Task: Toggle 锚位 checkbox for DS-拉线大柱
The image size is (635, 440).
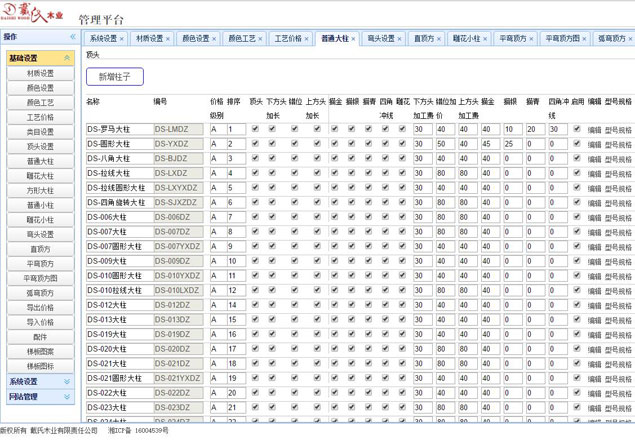Action: point(295,173)
